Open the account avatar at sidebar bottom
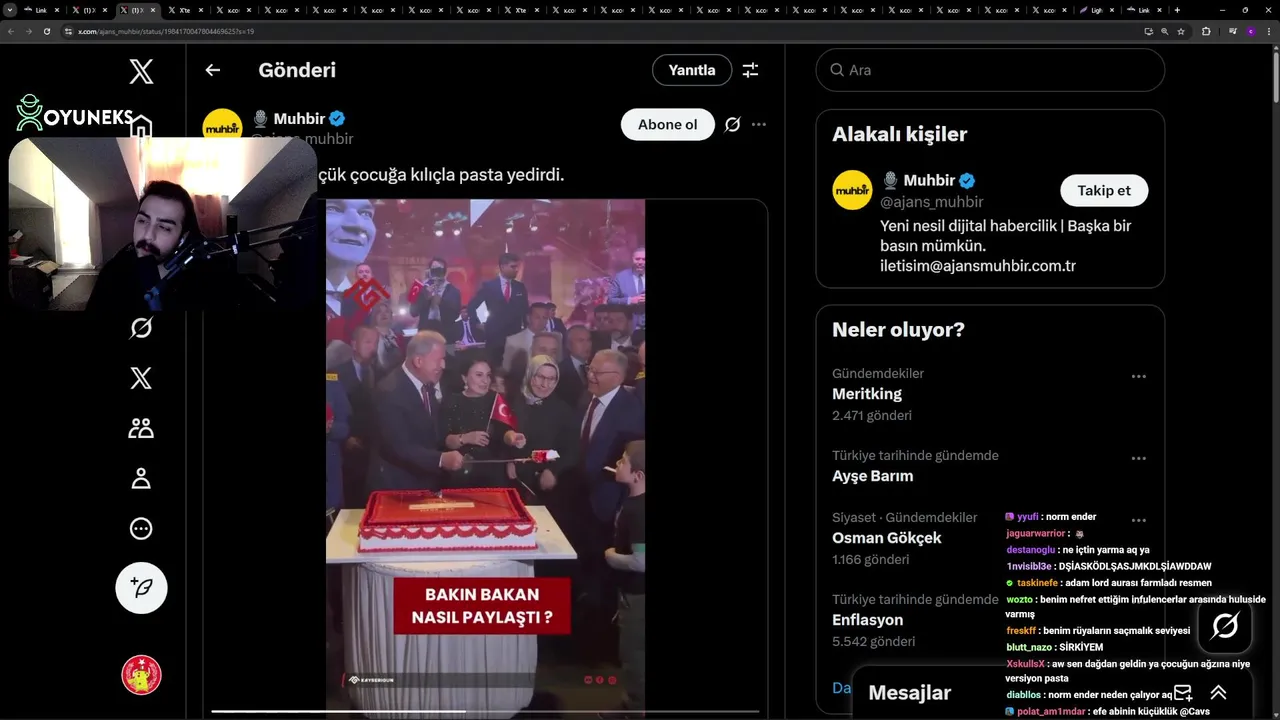Screen dimensions: 1280x720 pyautogui.click(x=141, y=675)
